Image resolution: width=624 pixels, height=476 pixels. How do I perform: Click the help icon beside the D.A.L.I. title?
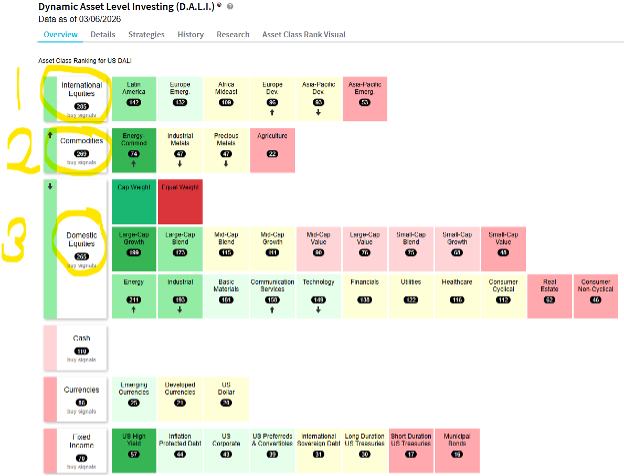pos(231,6)
